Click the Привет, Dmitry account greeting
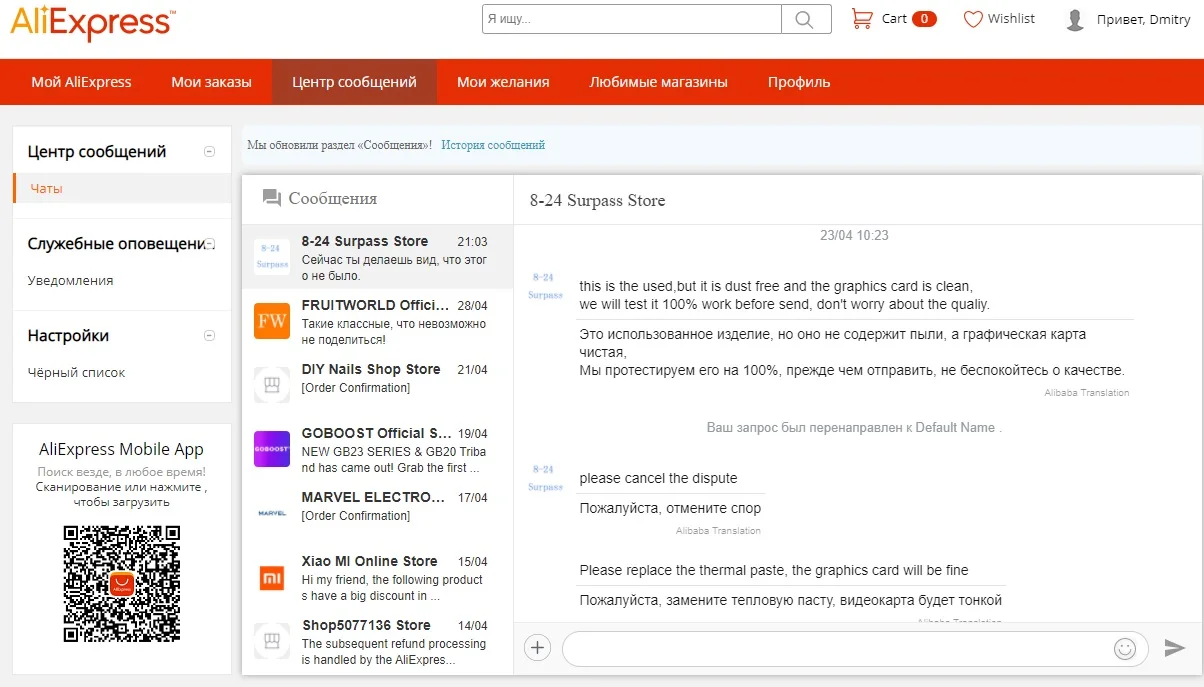 [x=1143, y=20]
